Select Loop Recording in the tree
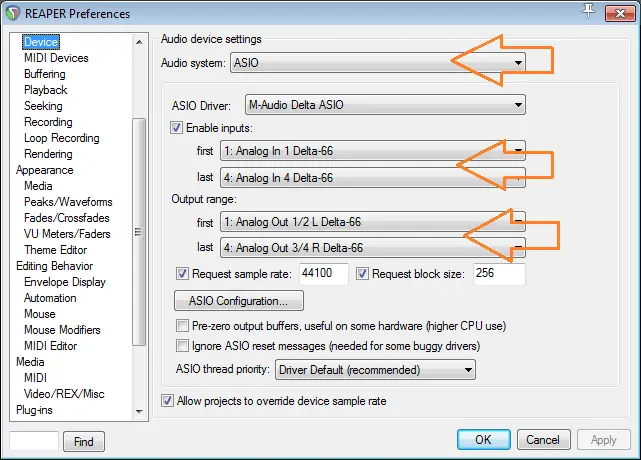641x460 pixels. tap(61, 137)
